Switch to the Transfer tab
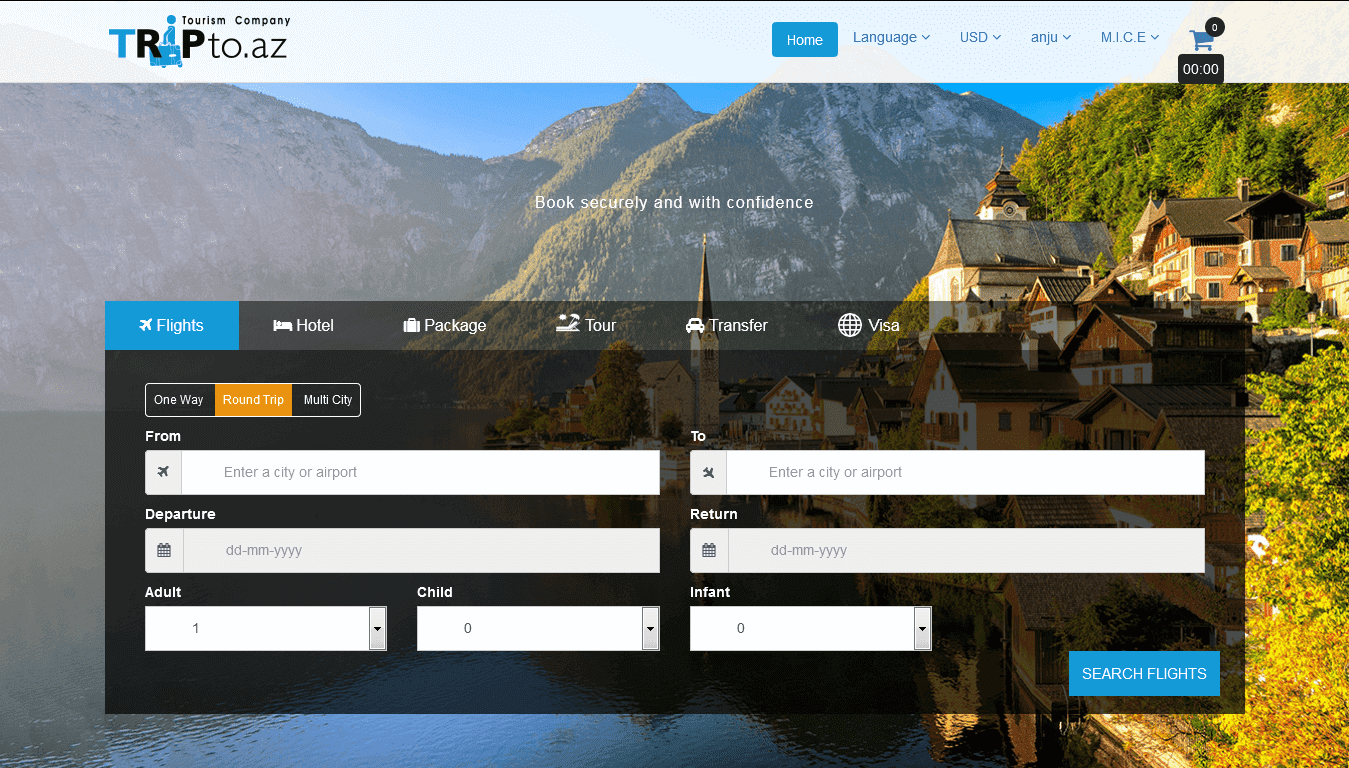 pos(727,325)
